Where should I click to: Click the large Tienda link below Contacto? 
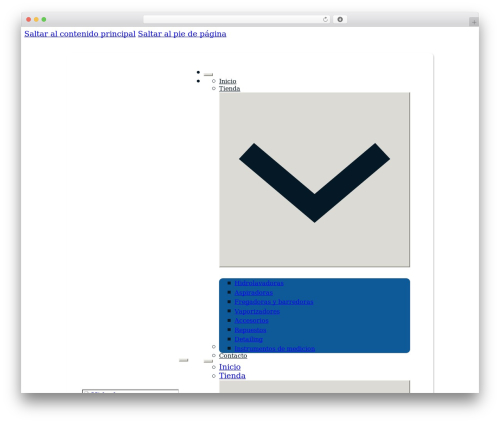232,376
